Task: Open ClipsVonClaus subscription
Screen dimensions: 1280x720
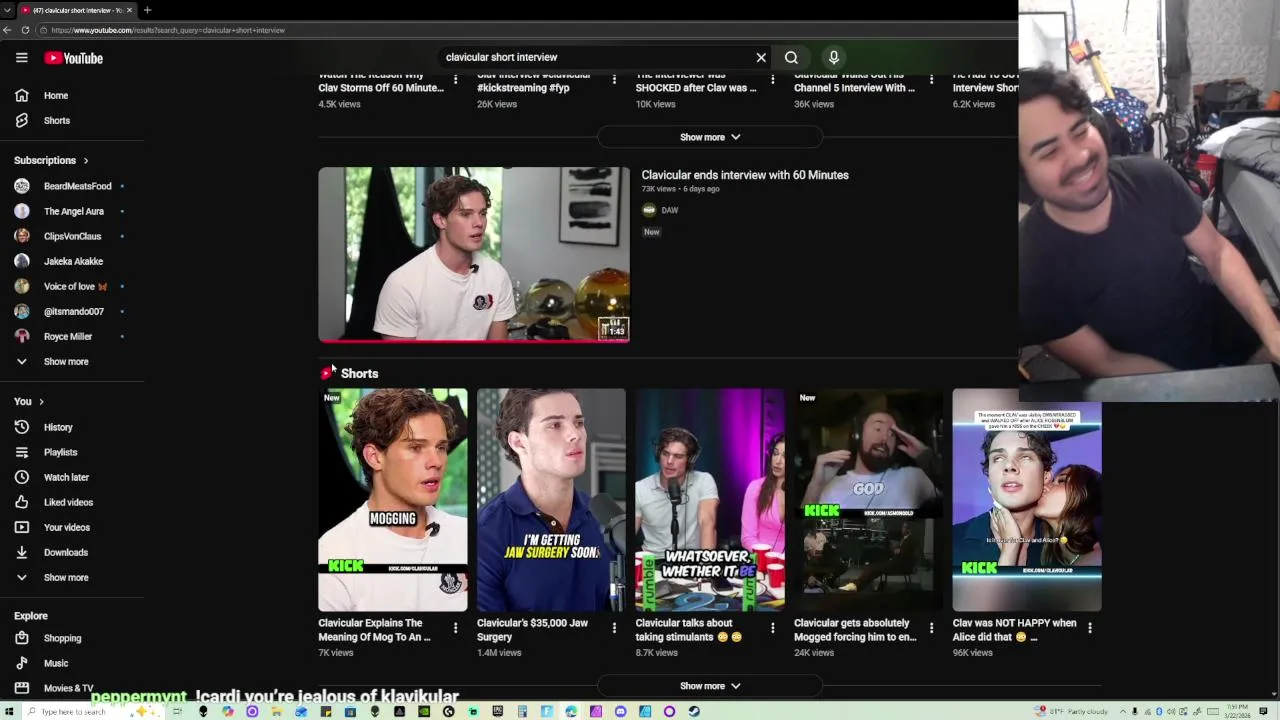Action: coord(72,236)
